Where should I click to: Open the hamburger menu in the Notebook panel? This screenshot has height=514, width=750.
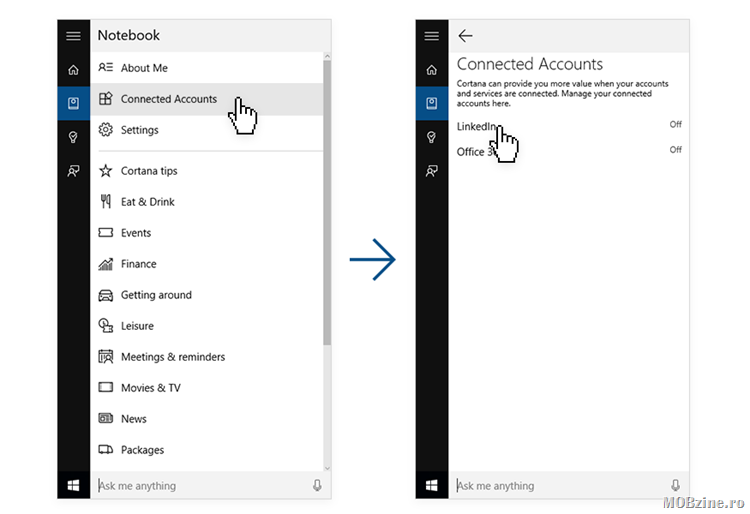pyautogui.click(x=73, y=36)
